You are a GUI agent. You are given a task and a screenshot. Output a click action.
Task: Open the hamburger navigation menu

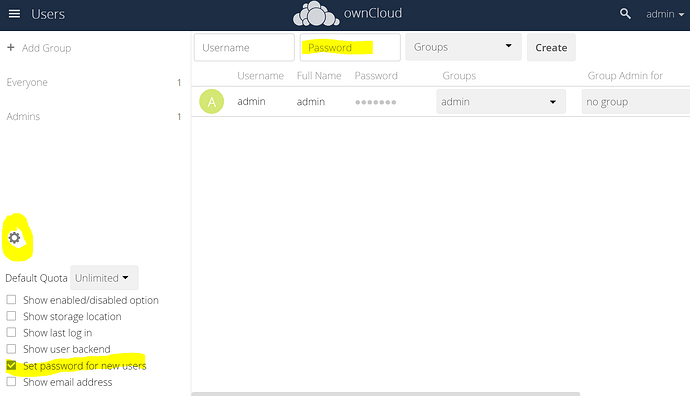point(15,14)
